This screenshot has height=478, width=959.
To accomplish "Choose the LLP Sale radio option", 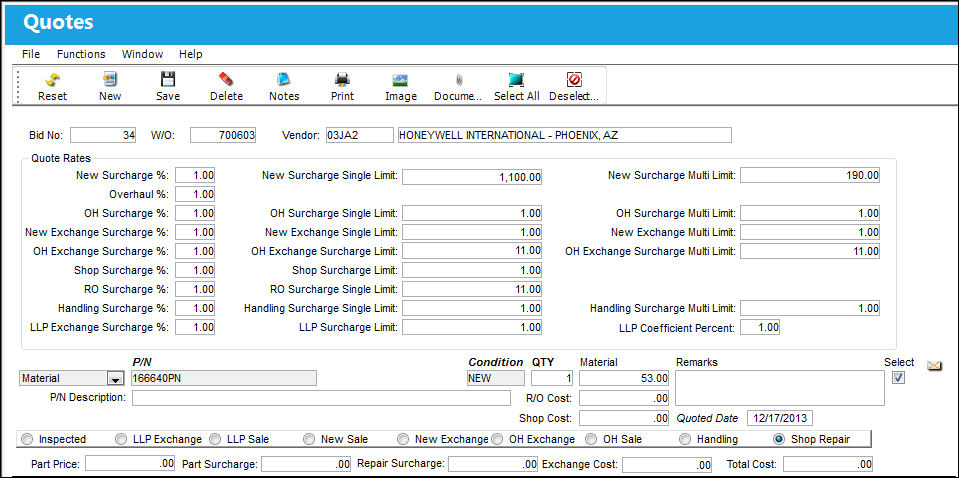I will point(215,439).
